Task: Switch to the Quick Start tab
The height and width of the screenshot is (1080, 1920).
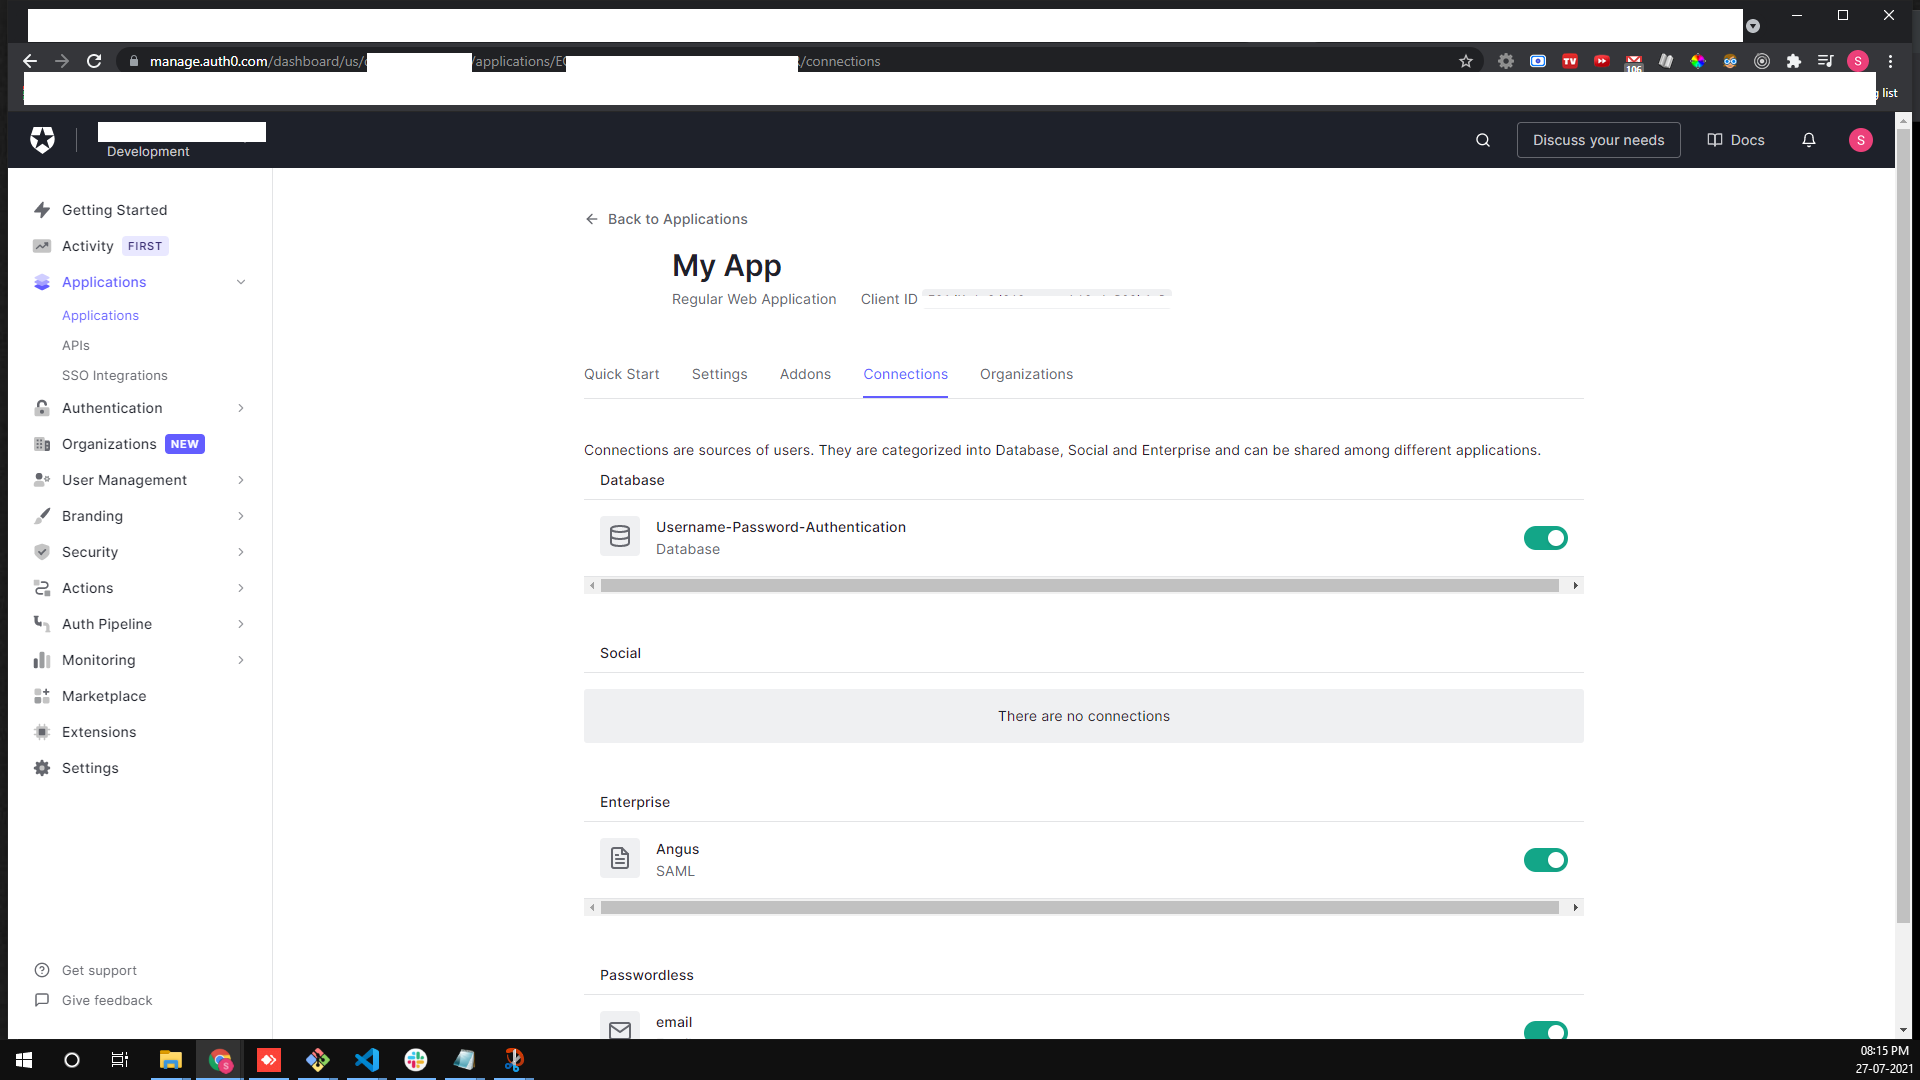Action: pos(622,374)
